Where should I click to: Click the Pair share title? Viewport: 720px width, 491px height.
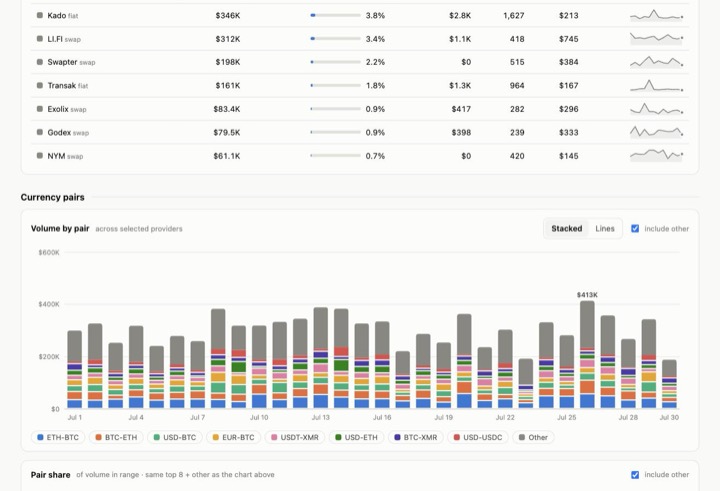click(x=51, y=474)
